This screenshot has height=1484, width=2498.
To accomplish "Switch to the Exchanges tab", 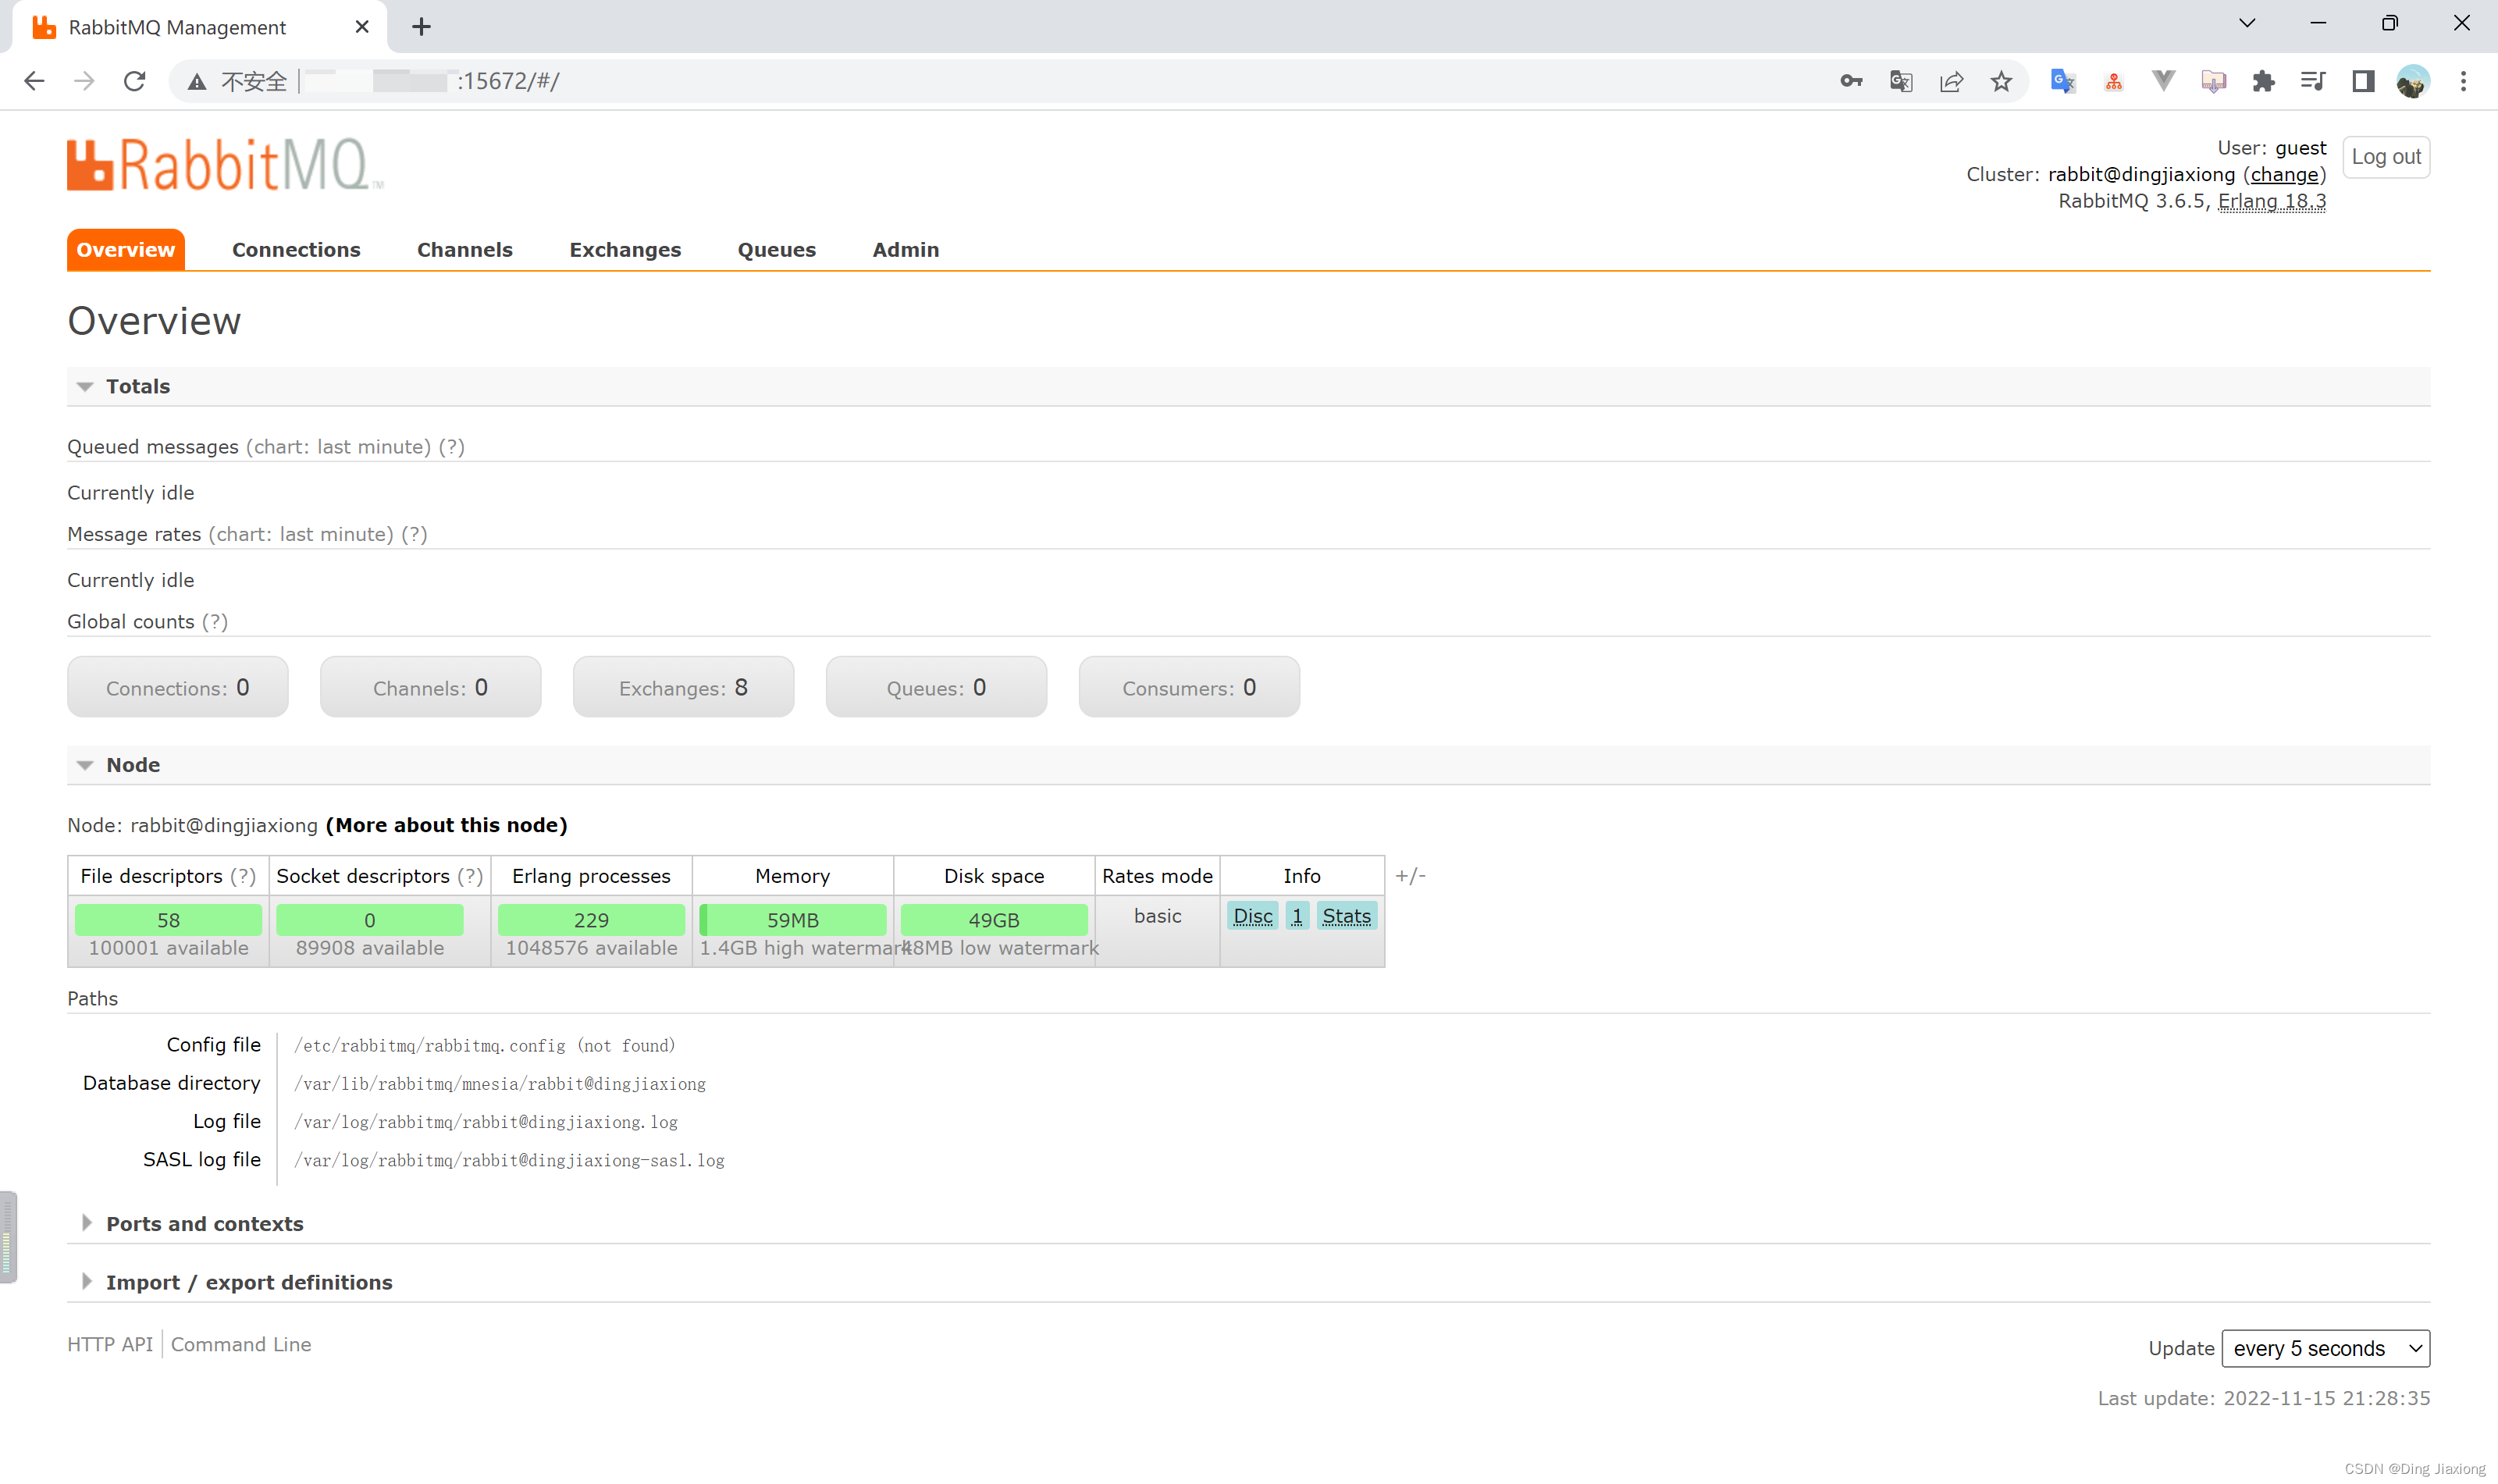I will coord(625,250).
